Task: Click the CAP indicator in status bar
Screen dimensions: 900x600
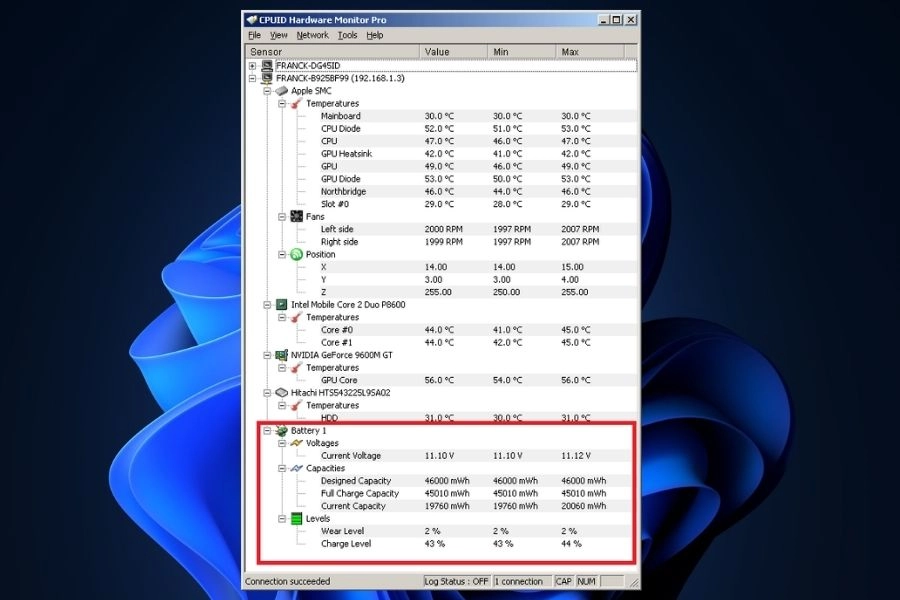Action: click(564, 582)
